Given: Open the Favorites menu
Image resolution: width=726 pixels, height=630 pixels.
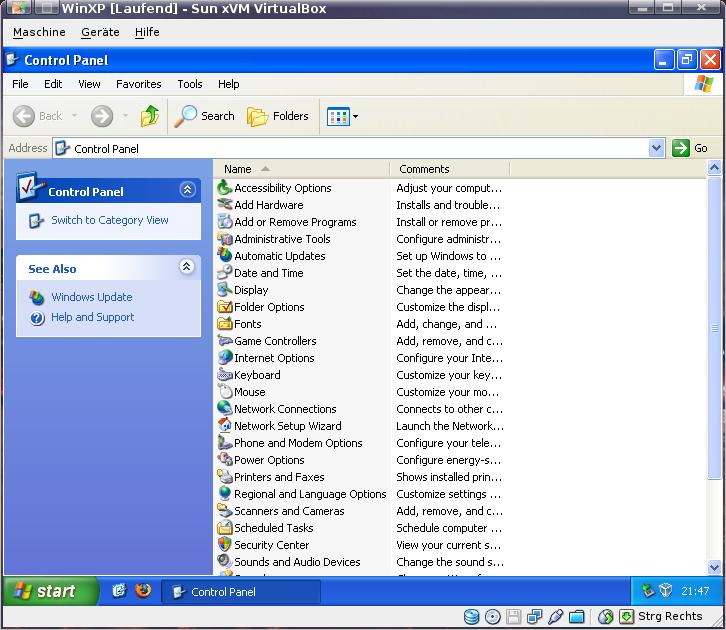Looking at the screenshot, I should (138, 84).
